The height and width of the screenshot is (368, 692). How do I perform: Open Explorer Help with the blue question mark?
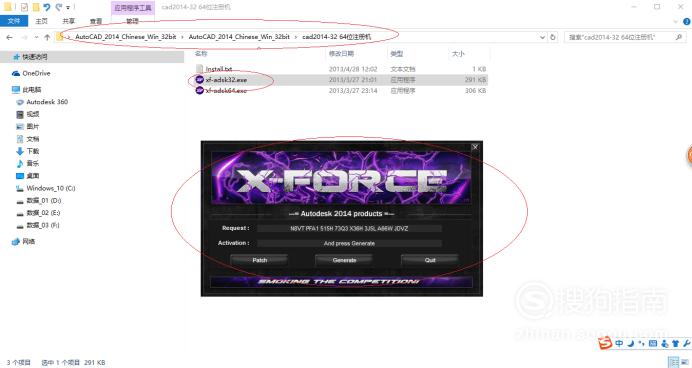click(687, 21)
